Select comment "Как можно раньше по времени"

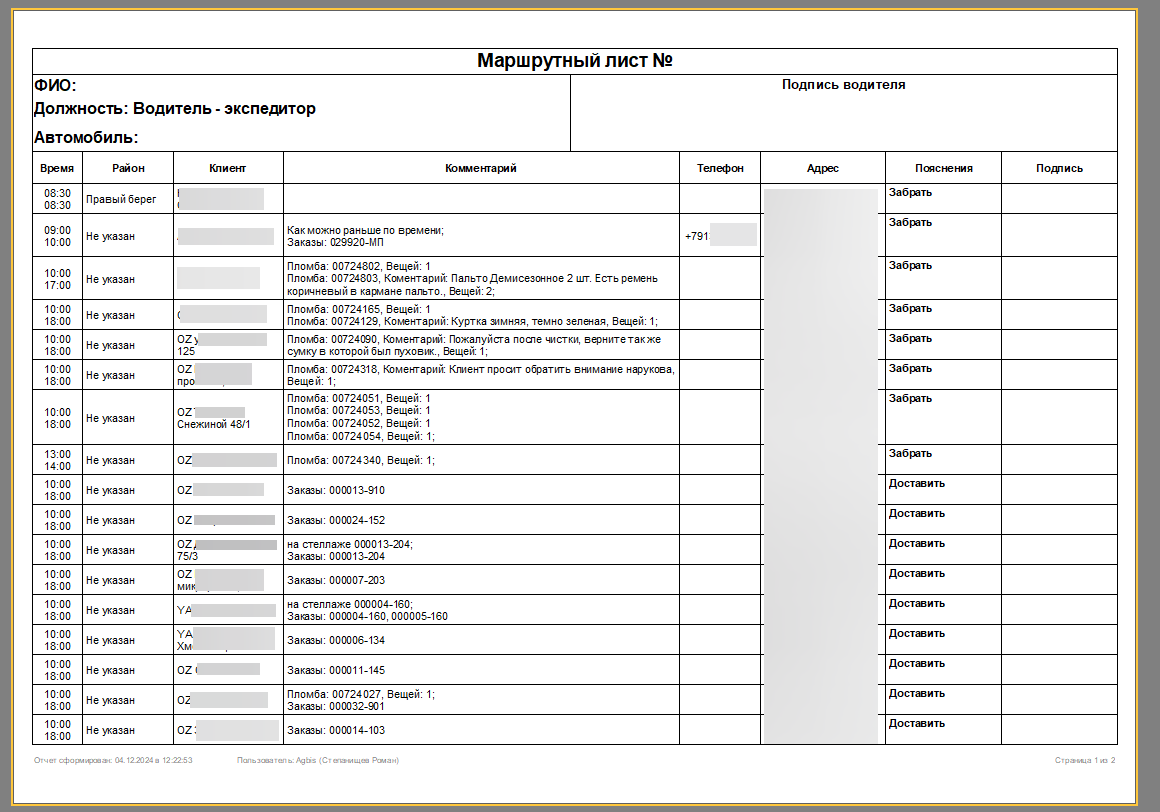pyautogui.click(x=365, y=230)
